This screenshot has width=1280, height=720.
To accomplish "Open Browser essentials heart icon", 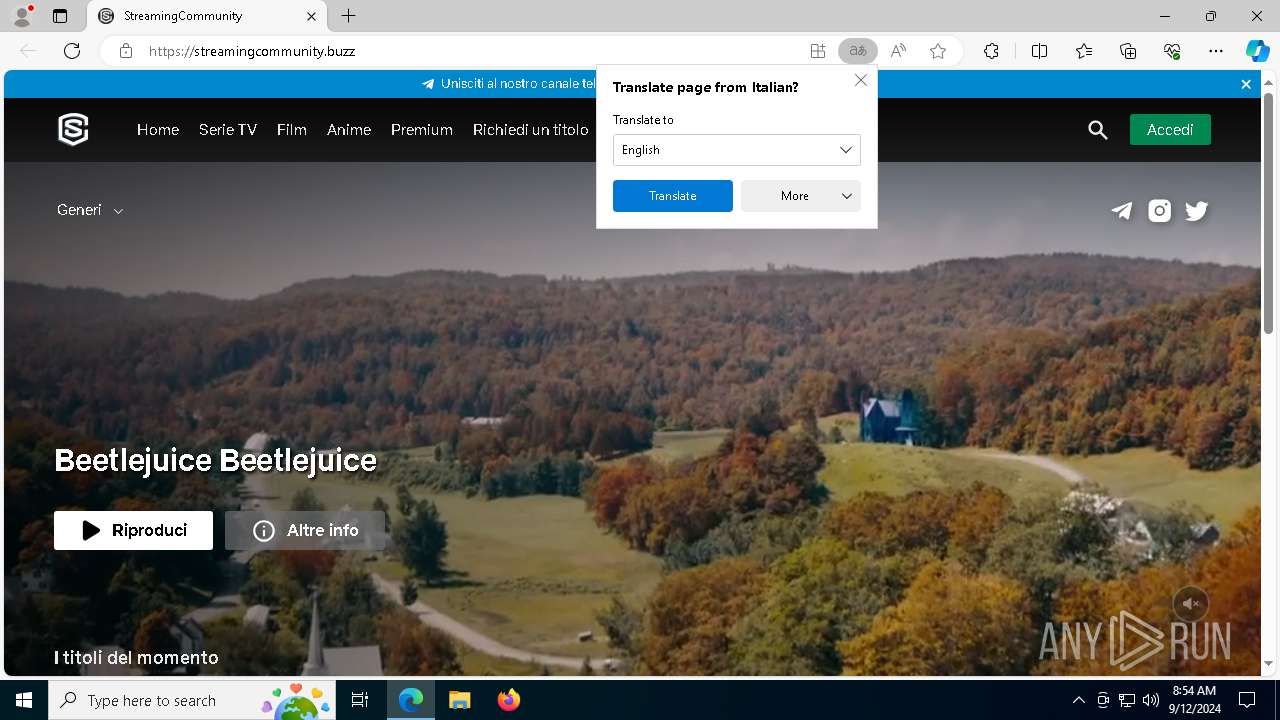I will (1172, 51).
